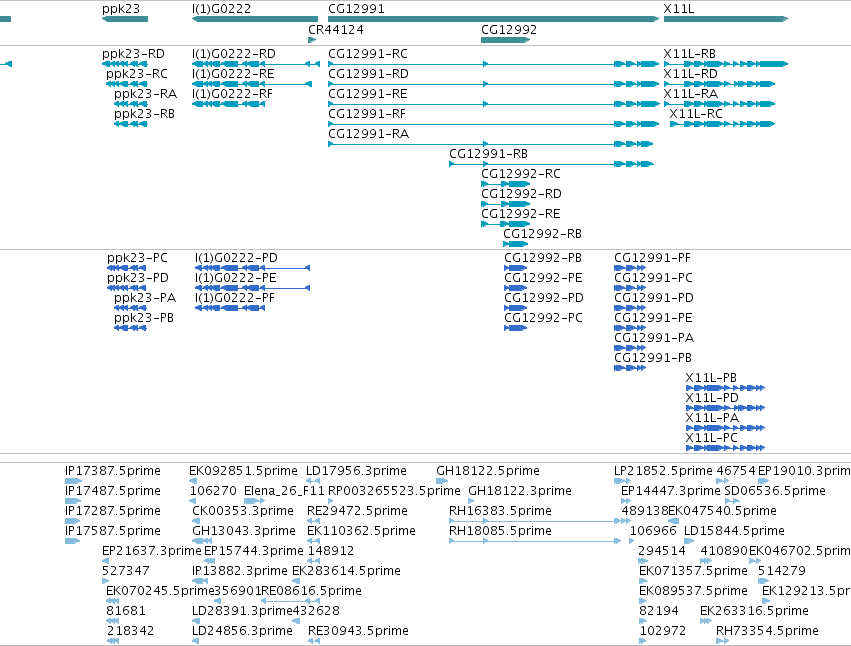Click EST LD17956.3prime
Image resolution: width=851 pixels, height=646 pixels.
tap(313, 481)
